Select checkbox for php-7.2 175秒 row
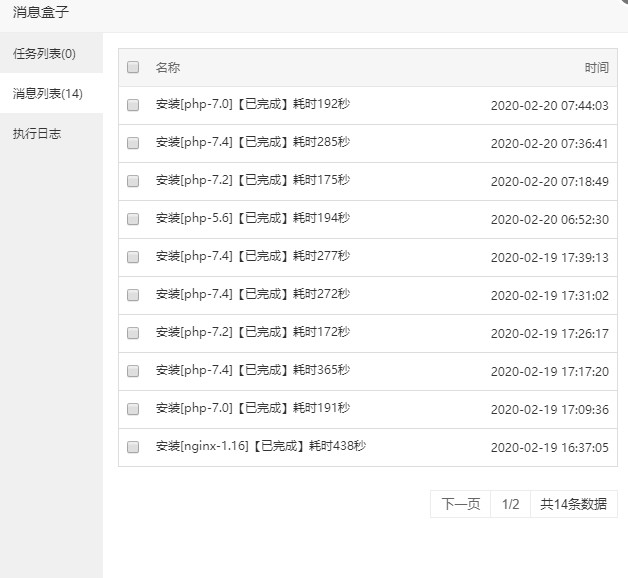Screen dimensions: 628x578 pyautogui.click(x=133, y=181)
